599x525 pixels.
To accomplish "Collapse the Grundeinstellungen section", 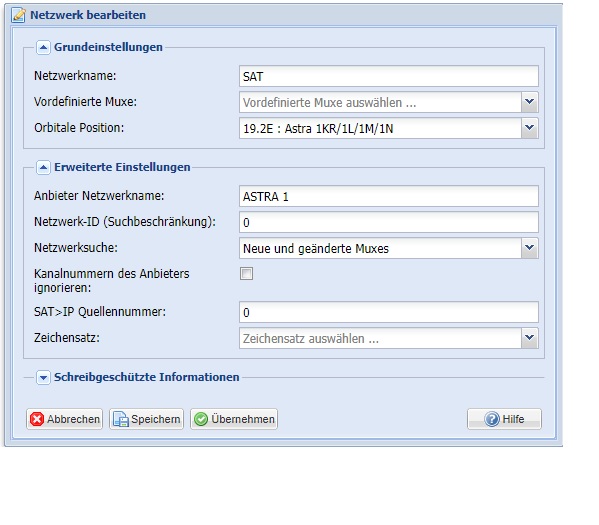I will click(x=43, y=48).
